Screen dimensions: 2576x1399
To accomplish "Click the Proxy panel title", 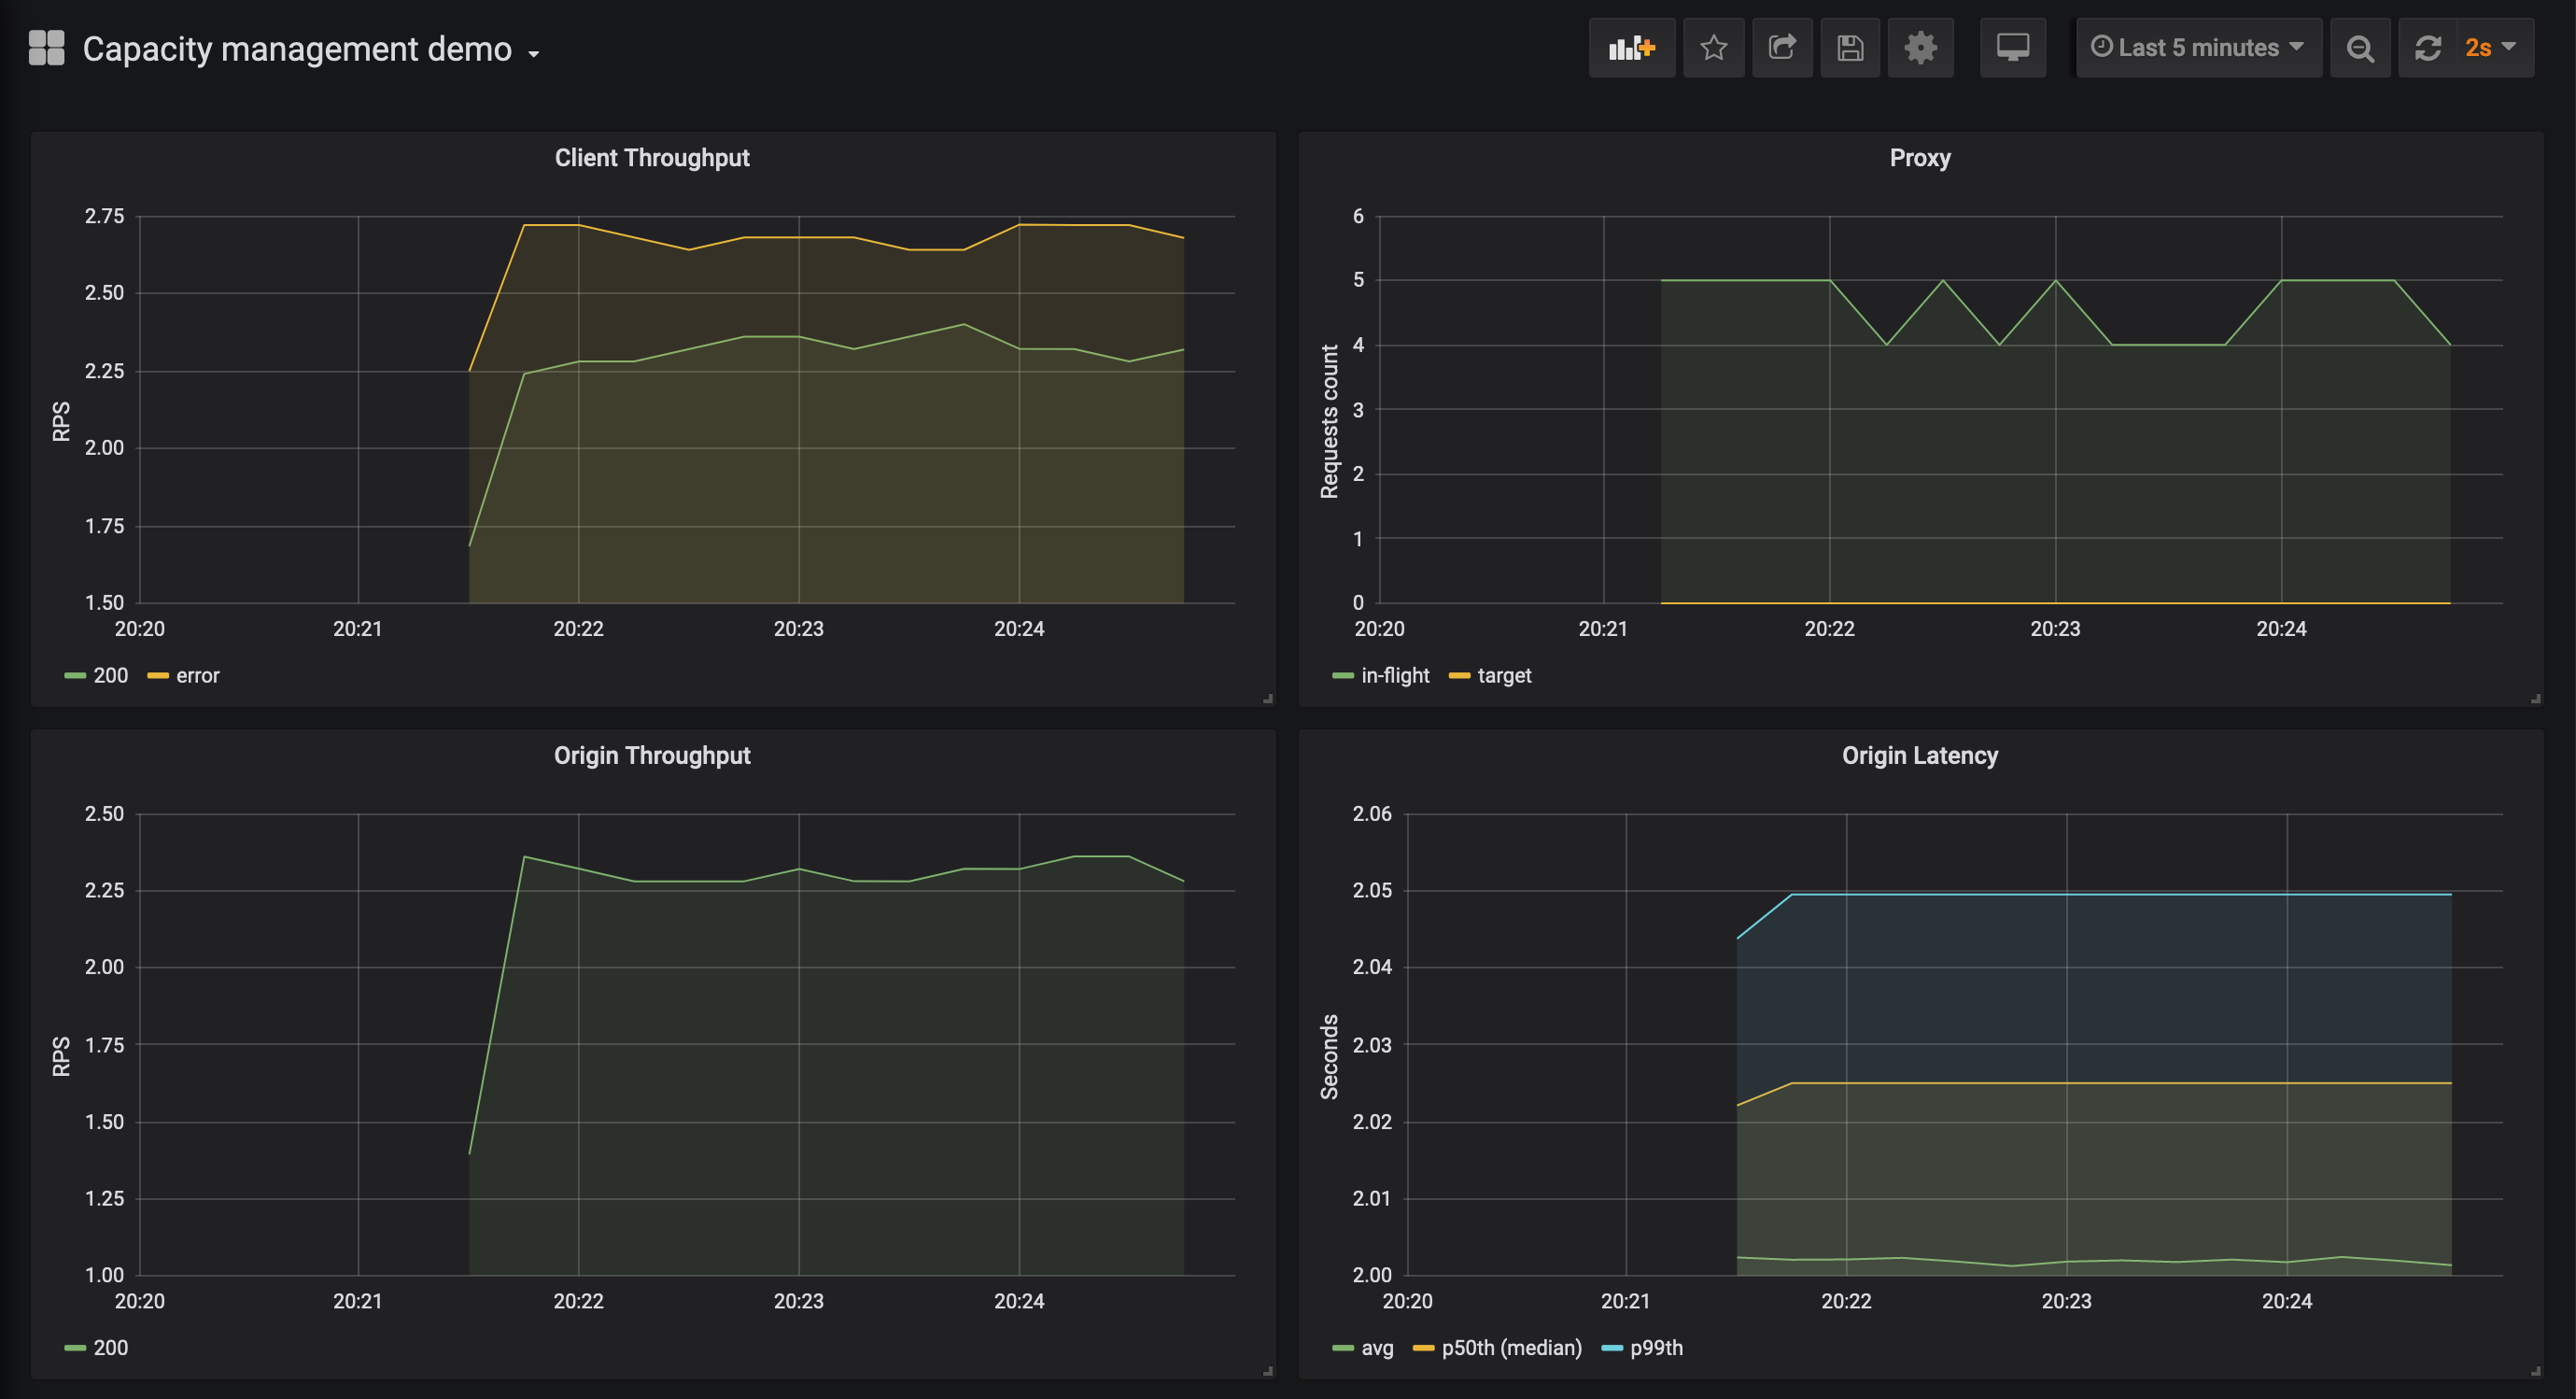I will pos(1919,158).
